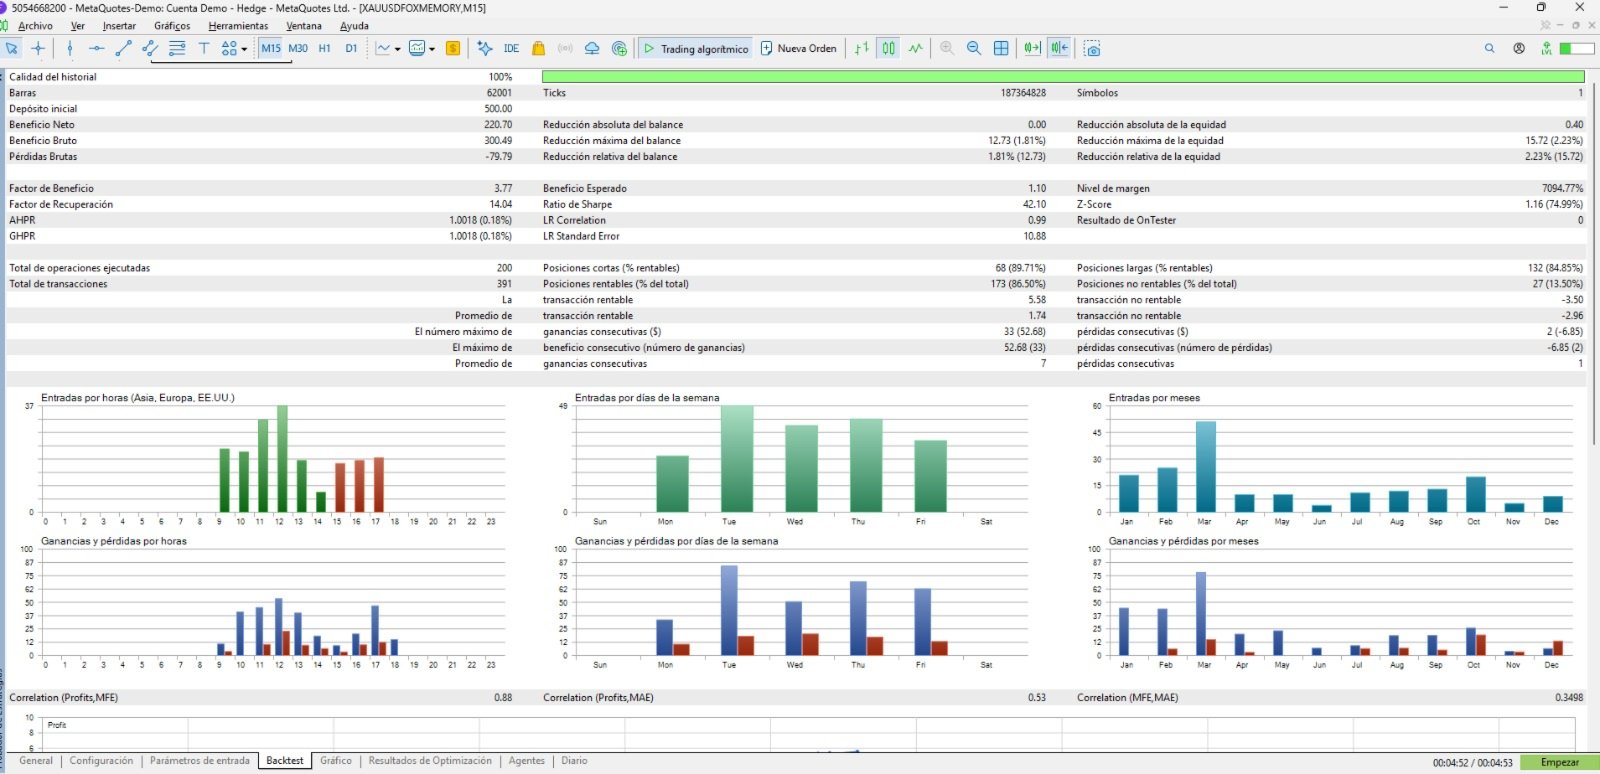
Task: Select the trendline drawing tool
Action: click(123, 48)
